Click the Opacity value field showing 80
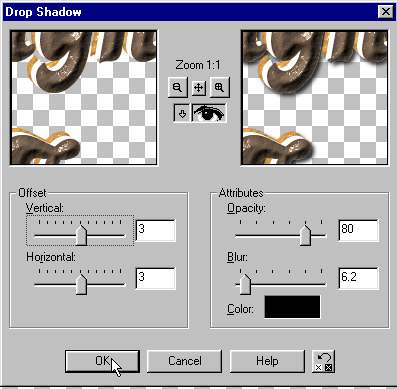 pos(358,230)
